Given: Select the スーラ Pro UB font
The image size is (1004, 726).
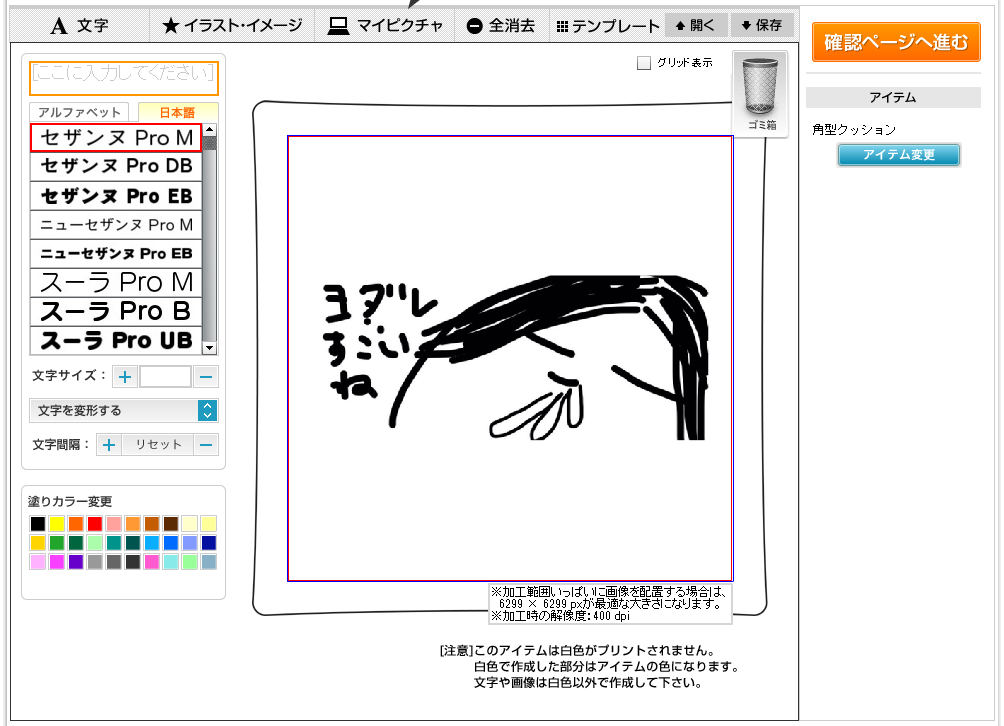Looking at the screenshot, I should pyautogui.click(x=116, y=340).
